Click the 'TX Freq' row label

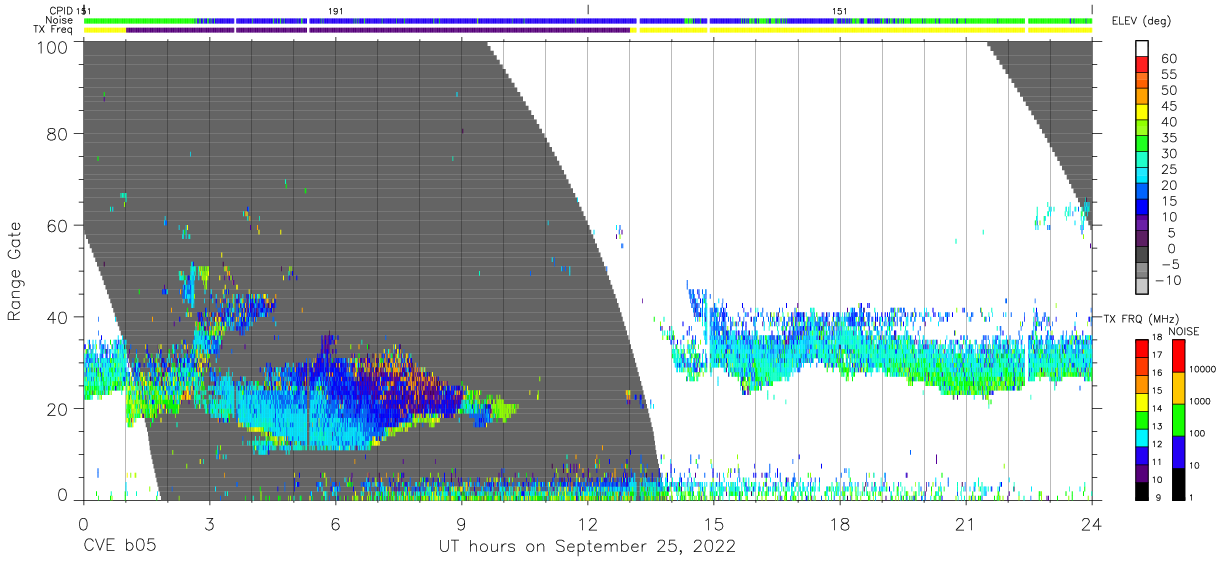tap(54, 30)
